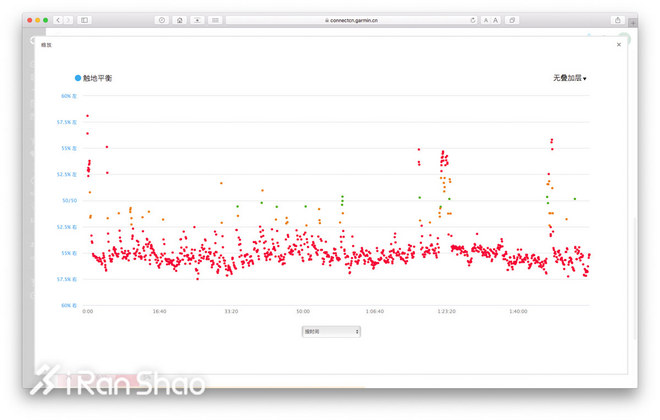Open the 无叠加层 overlay dropdown

coord(569,78)
